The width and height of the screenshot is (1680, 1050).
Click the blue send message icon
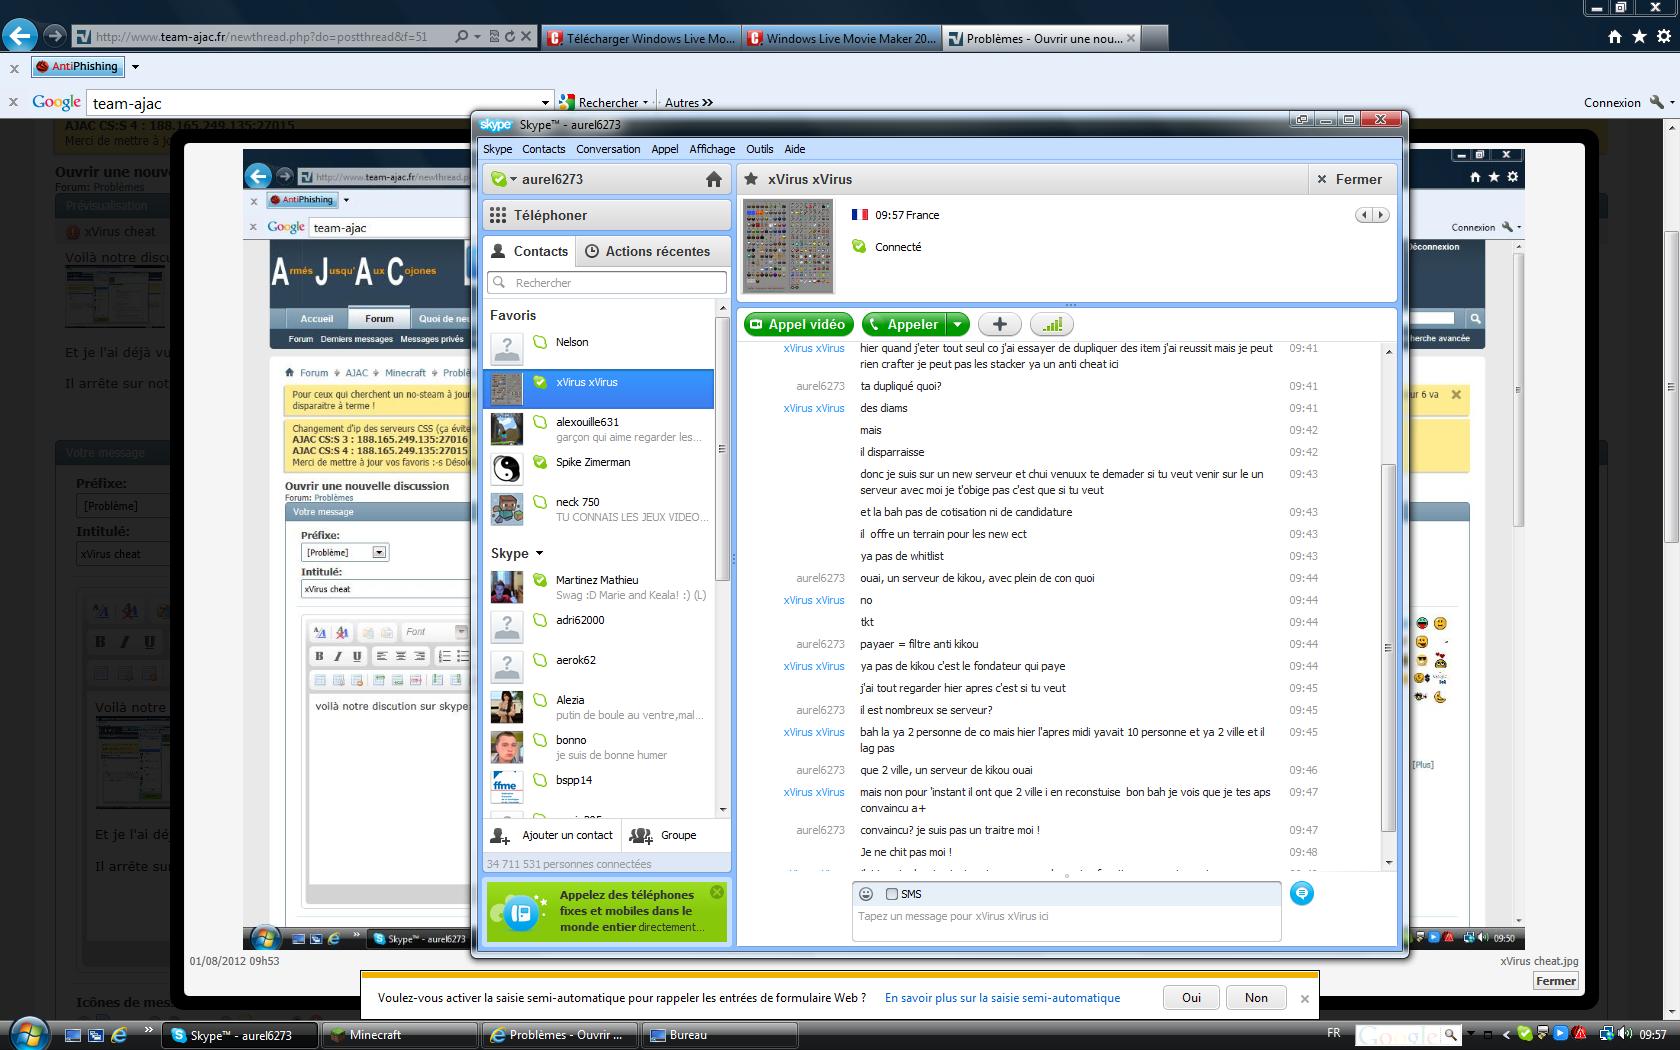[x=1301, y=893]
